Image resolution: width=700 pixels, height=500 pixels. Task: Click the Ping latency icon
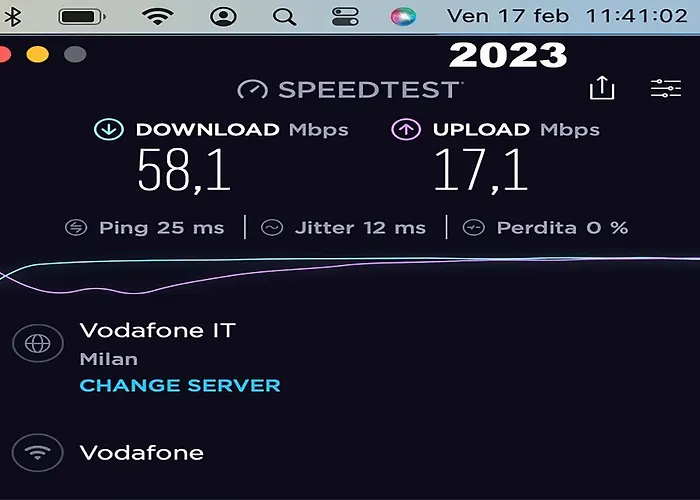click(76, 228)
